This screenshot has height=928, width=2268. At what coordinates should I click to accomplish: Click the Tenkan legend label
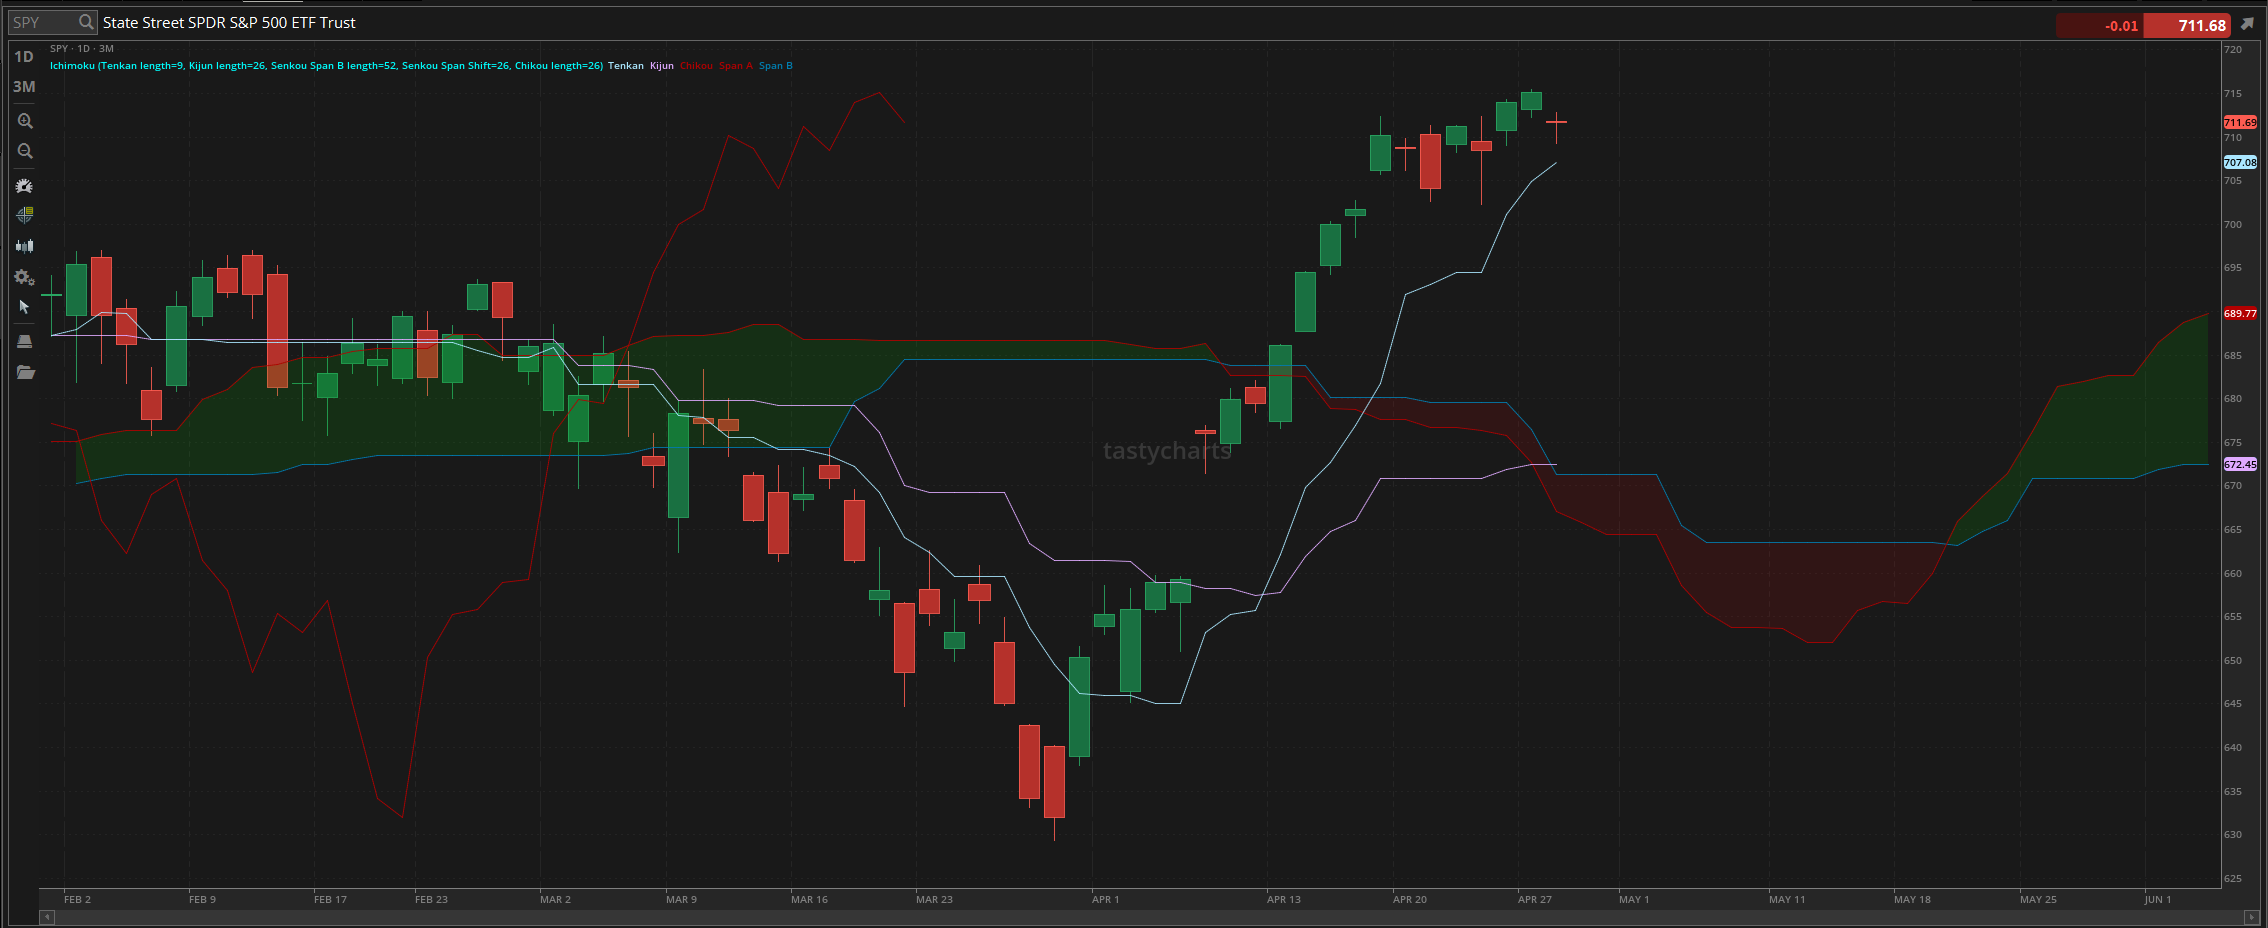pos(626,66)
